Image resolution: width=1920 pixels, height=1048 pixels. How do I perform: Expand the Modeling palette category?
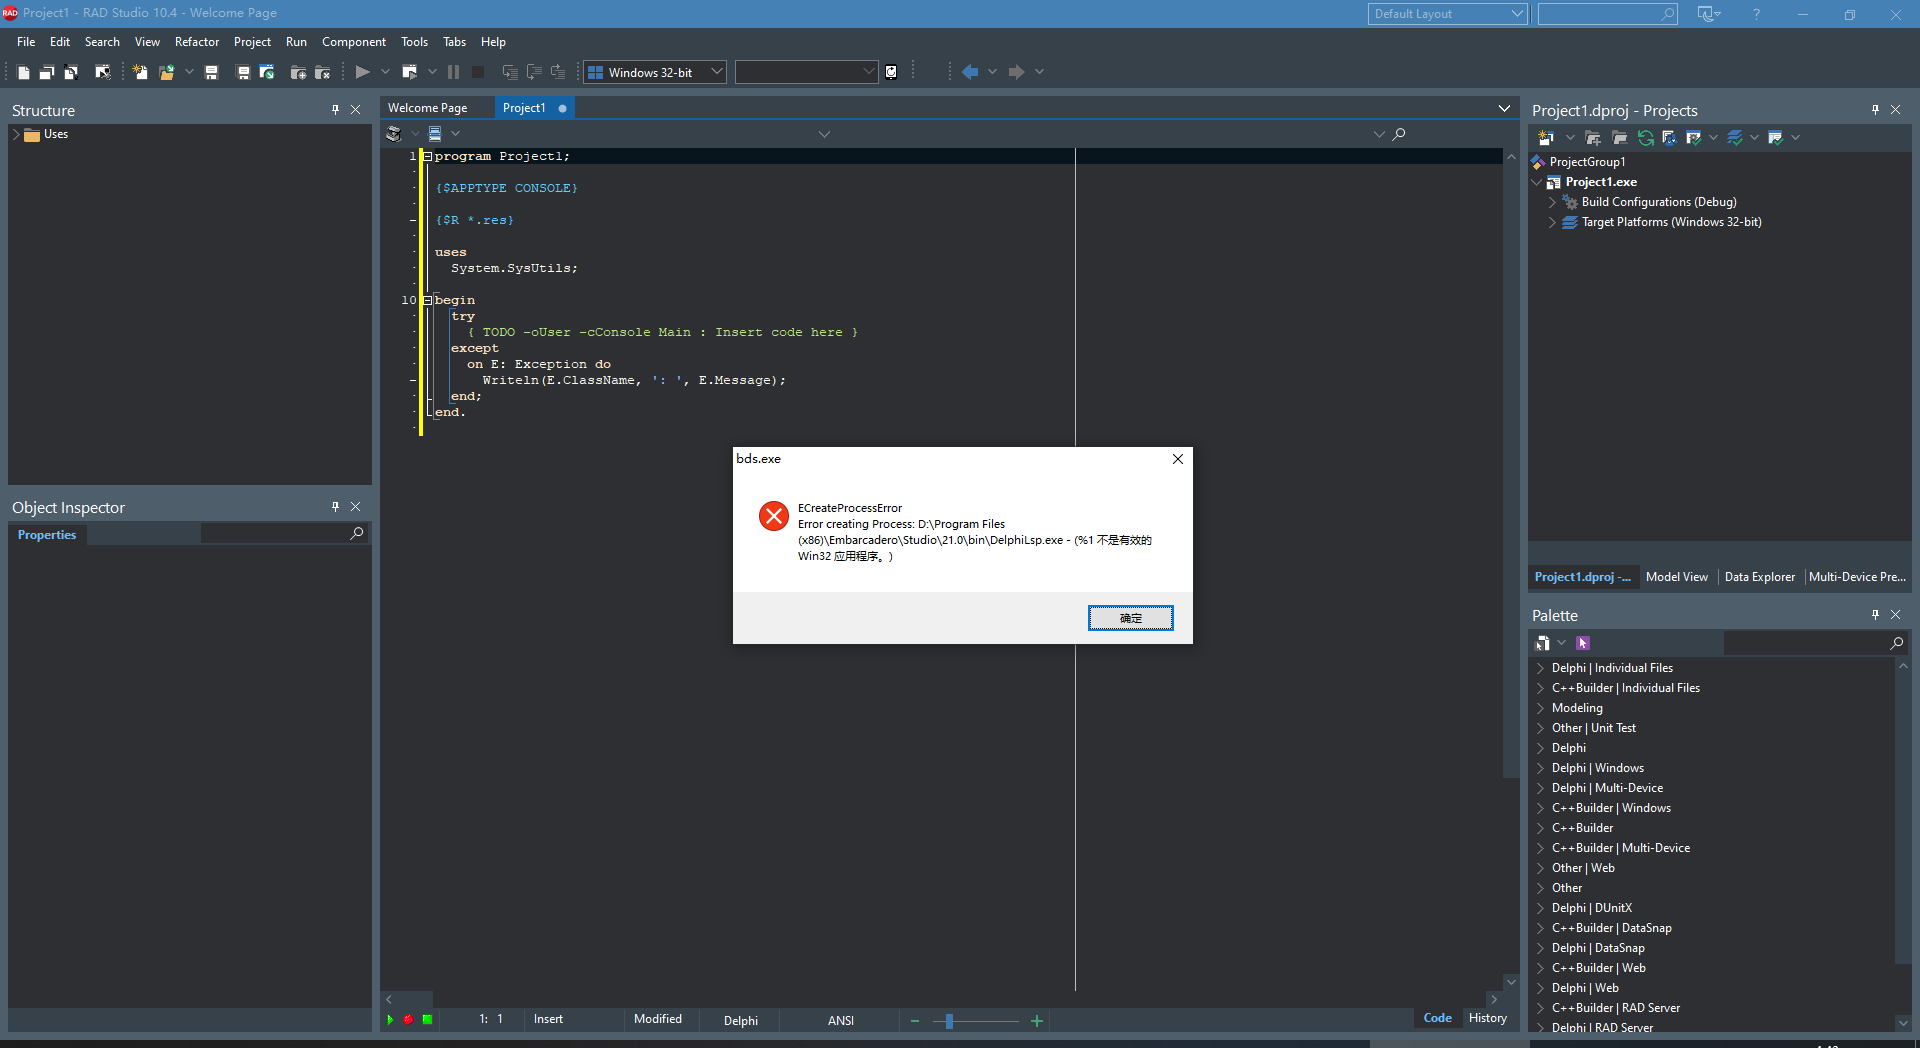click(1540, 708)
